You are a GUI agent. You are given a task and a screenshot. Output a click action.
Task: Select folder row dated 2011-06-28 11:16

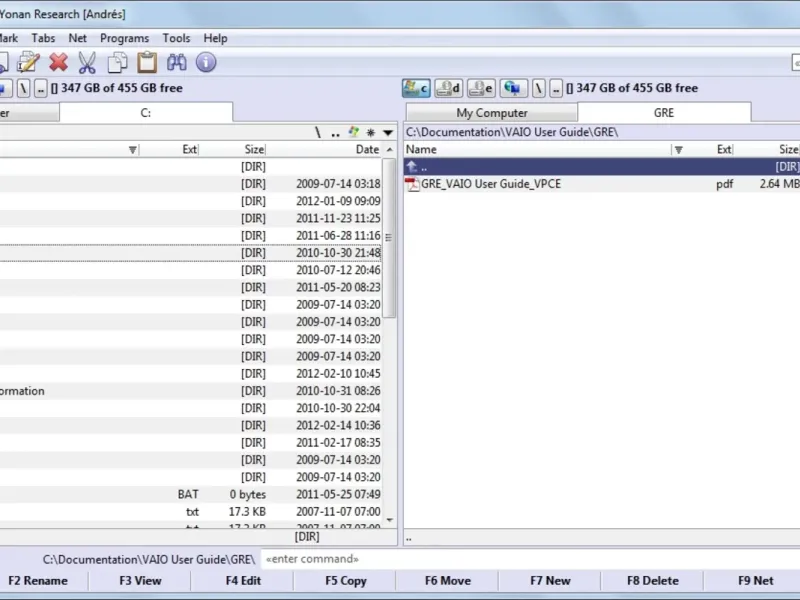tap(190, 236)
